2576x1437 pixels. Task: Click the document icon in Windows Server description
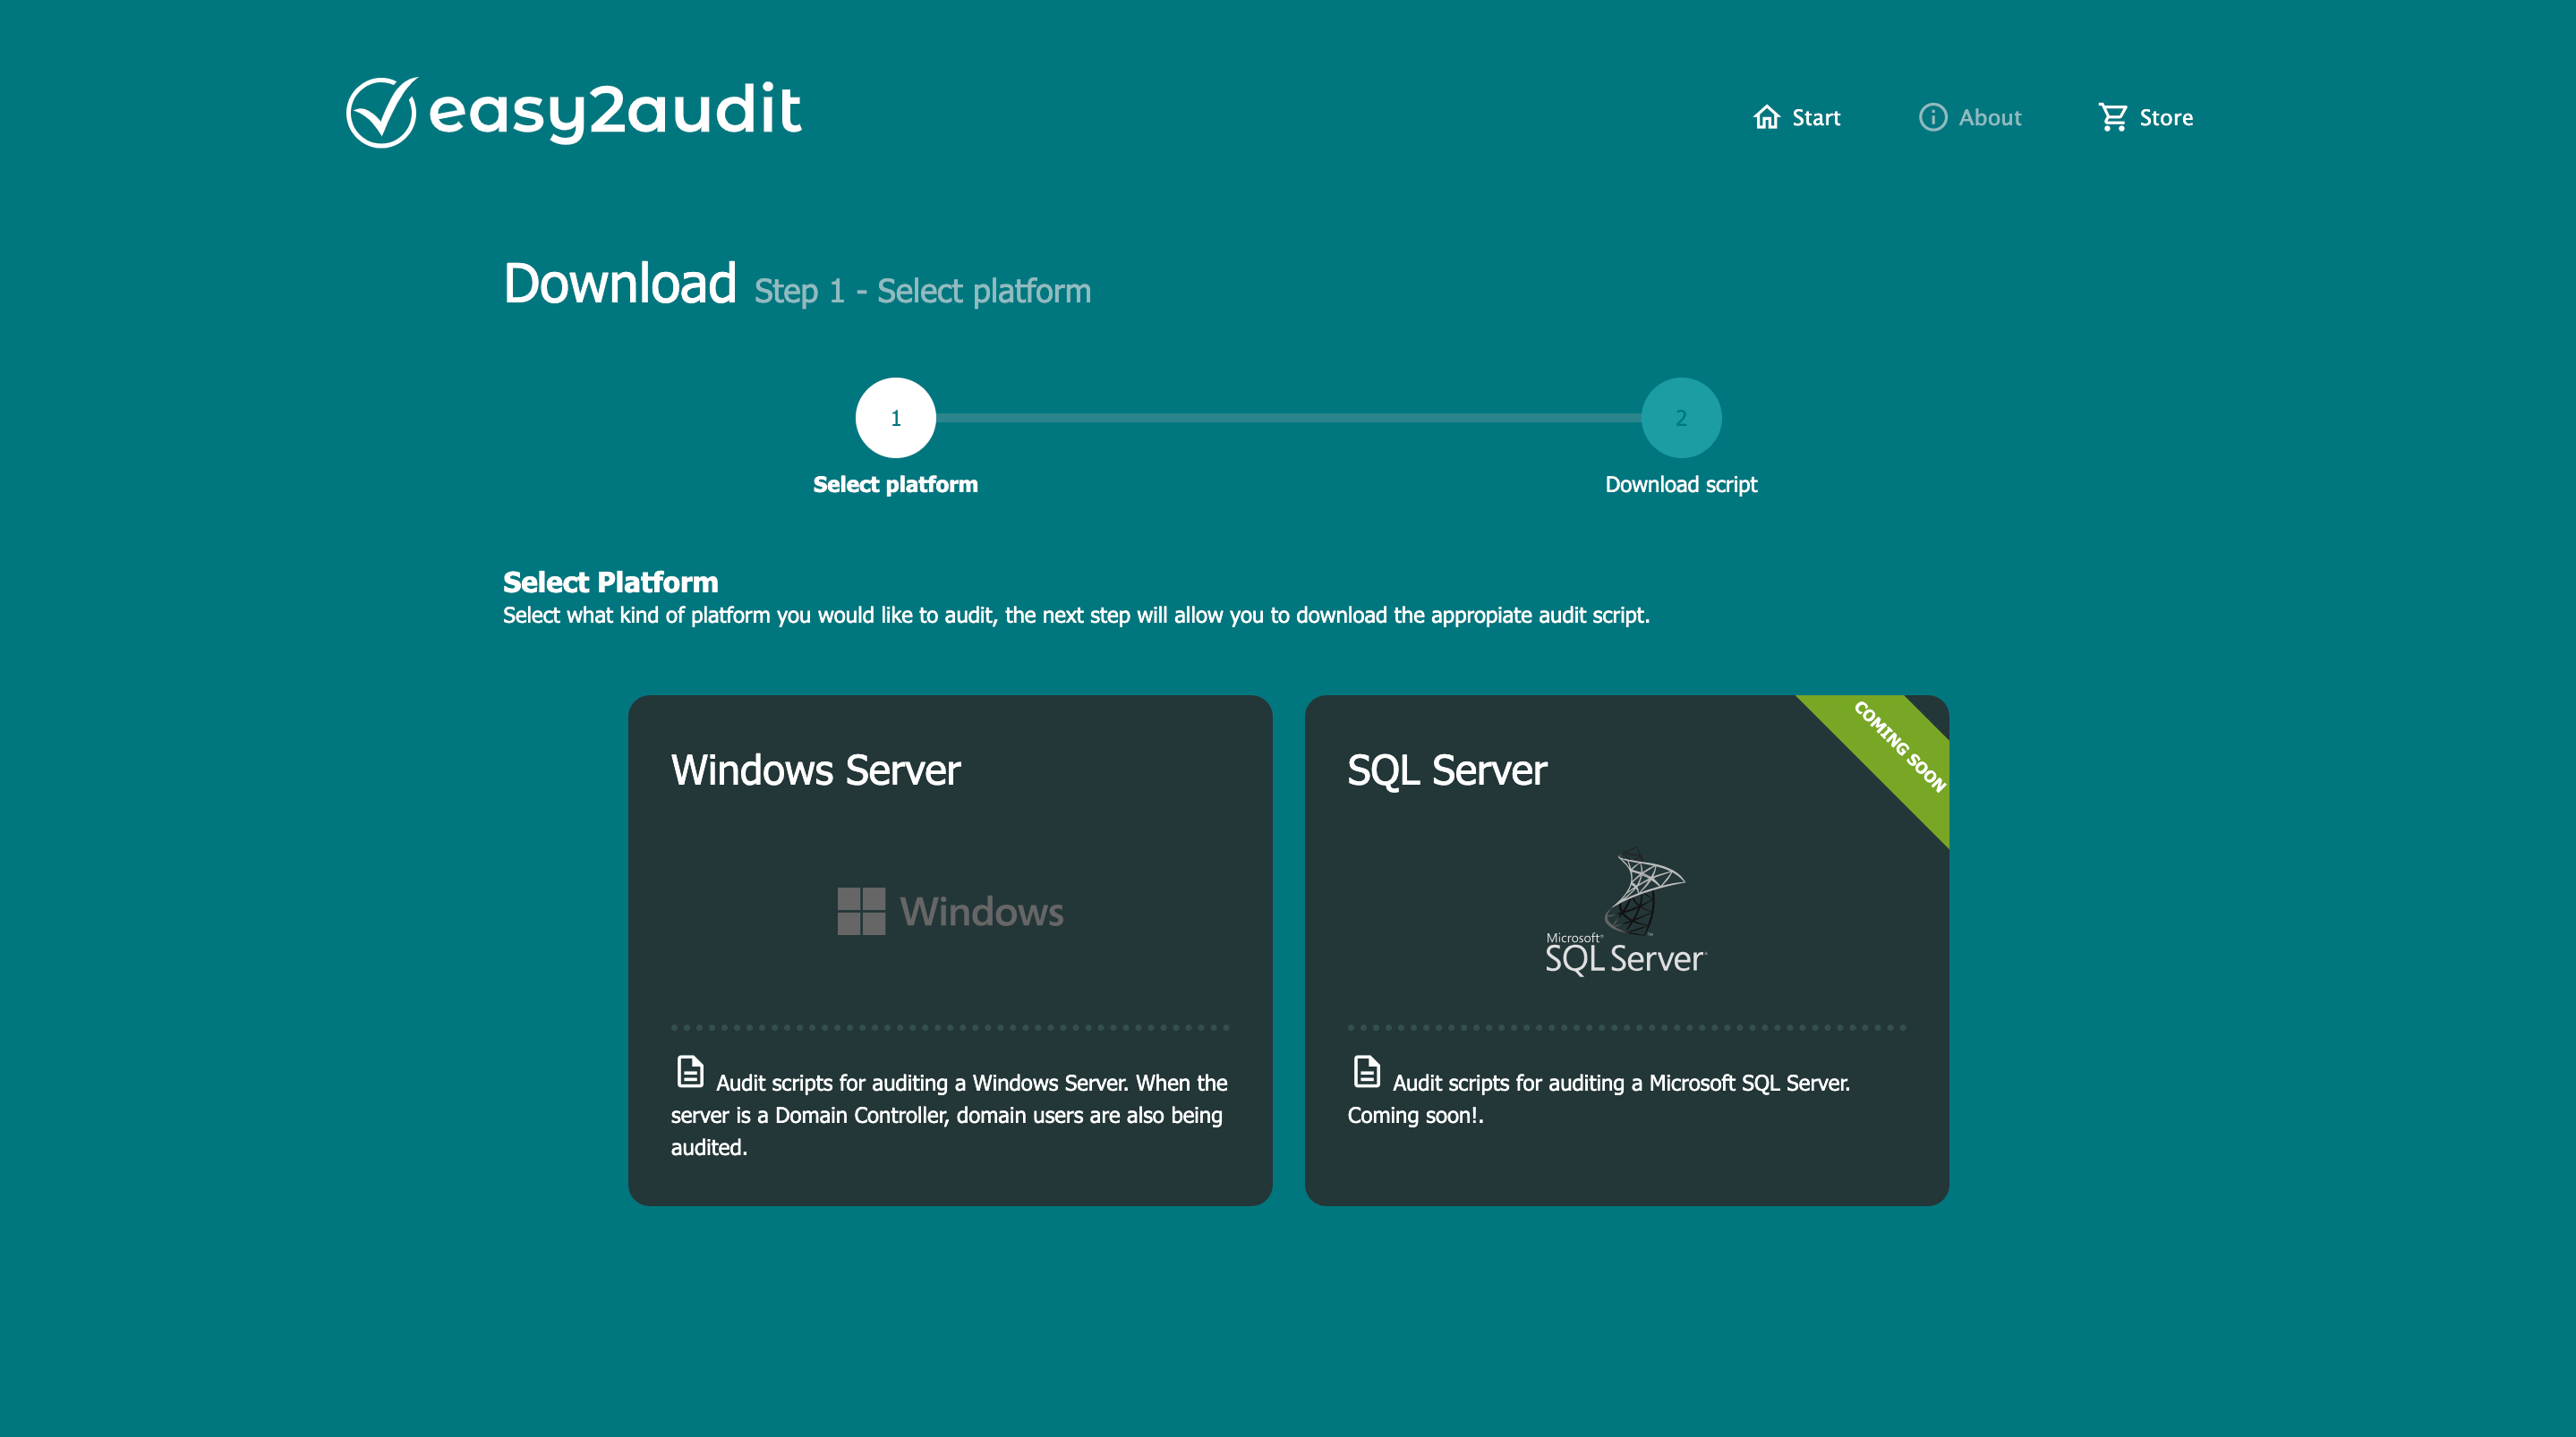[x=690, y=1071]
